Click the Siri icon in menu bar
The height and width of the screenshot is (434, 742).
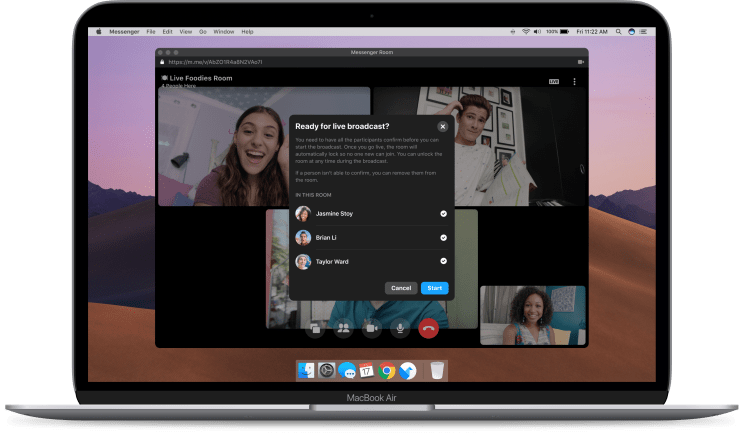[631, 32]
